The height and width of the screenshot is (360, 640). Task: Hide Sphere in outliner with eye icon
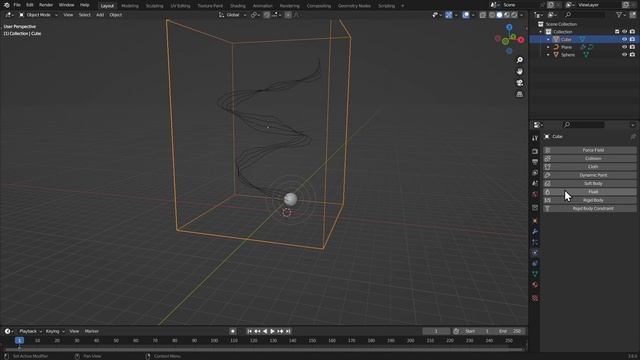coord(624,55)
